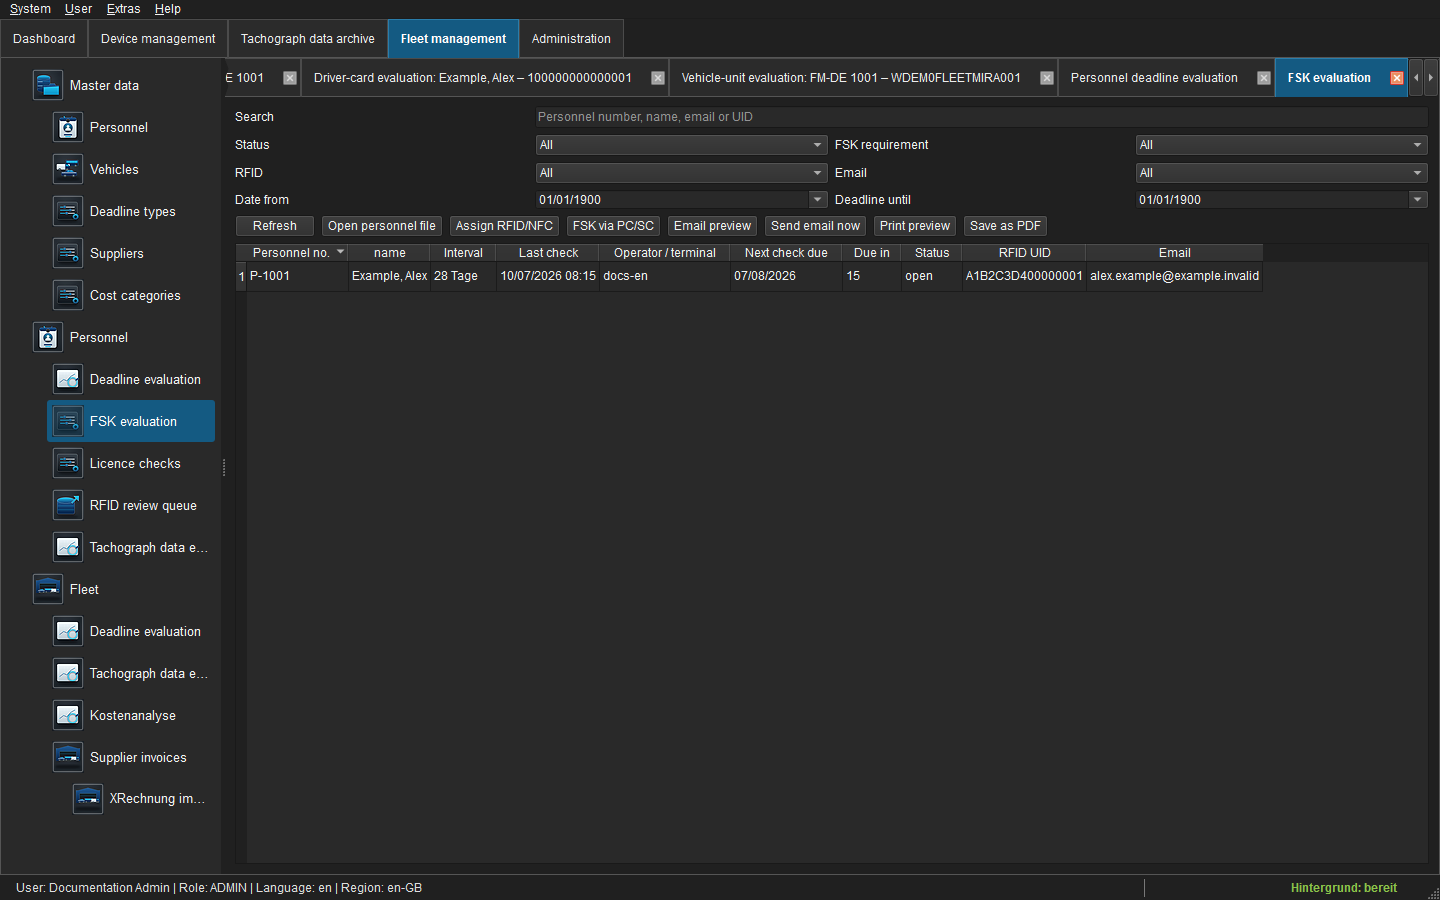The image size is (1440, 900).
Task: Open the Vehicles master data icon
Action: [67, 169]
